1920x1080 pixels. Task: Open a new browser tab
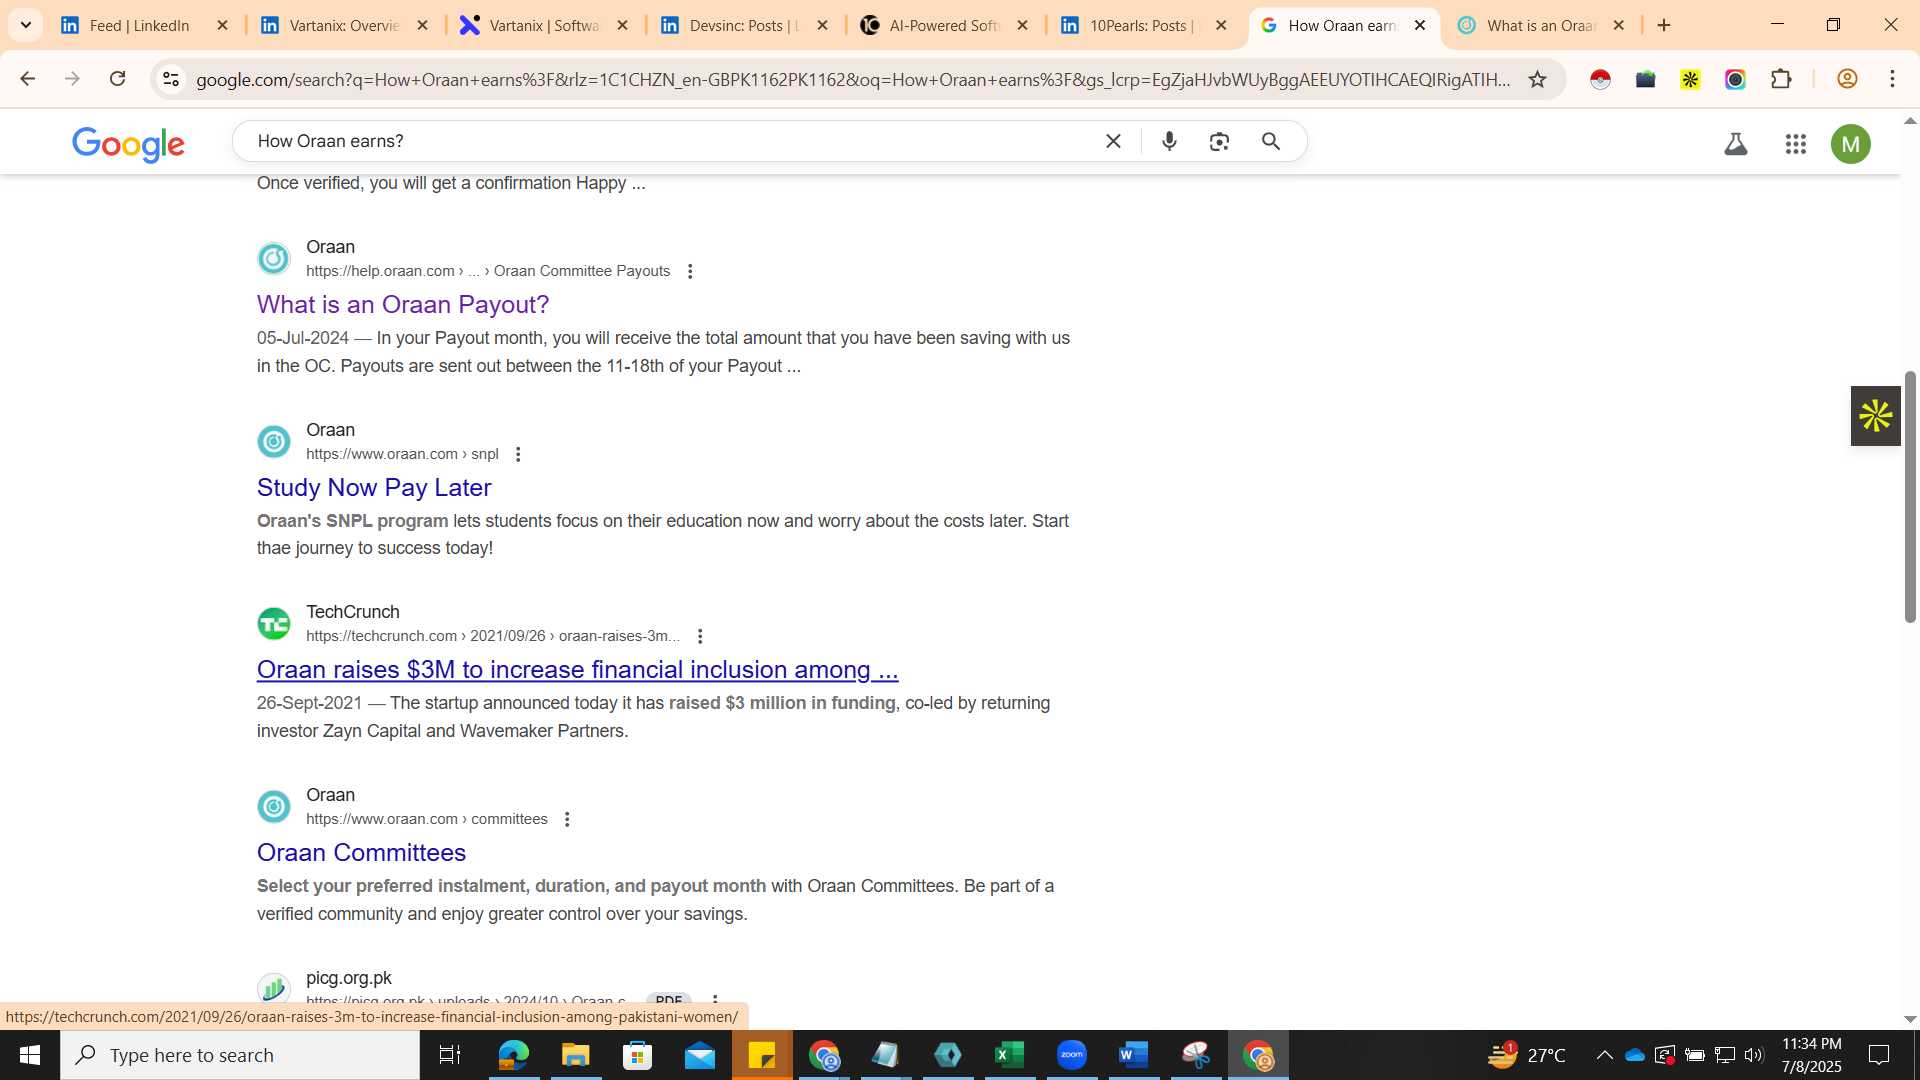point(1664,26)
